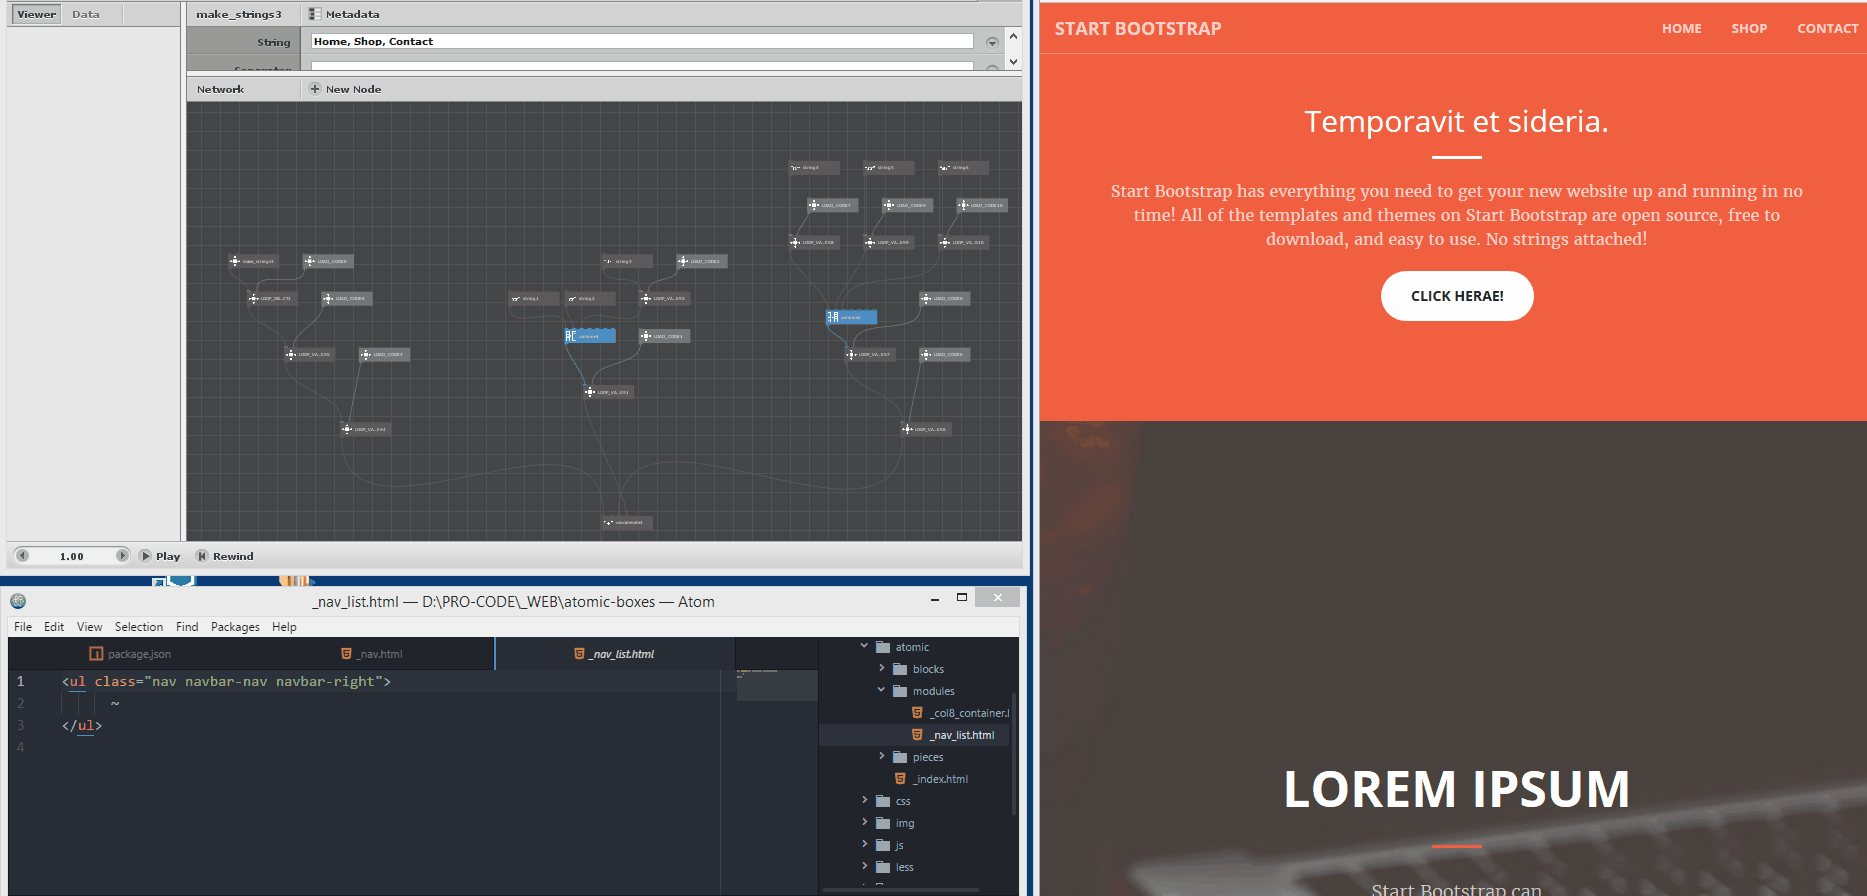This screenshot has height=896, width=1867.
Task: Select the blue combine2 node
Action: tap(851, 317)
